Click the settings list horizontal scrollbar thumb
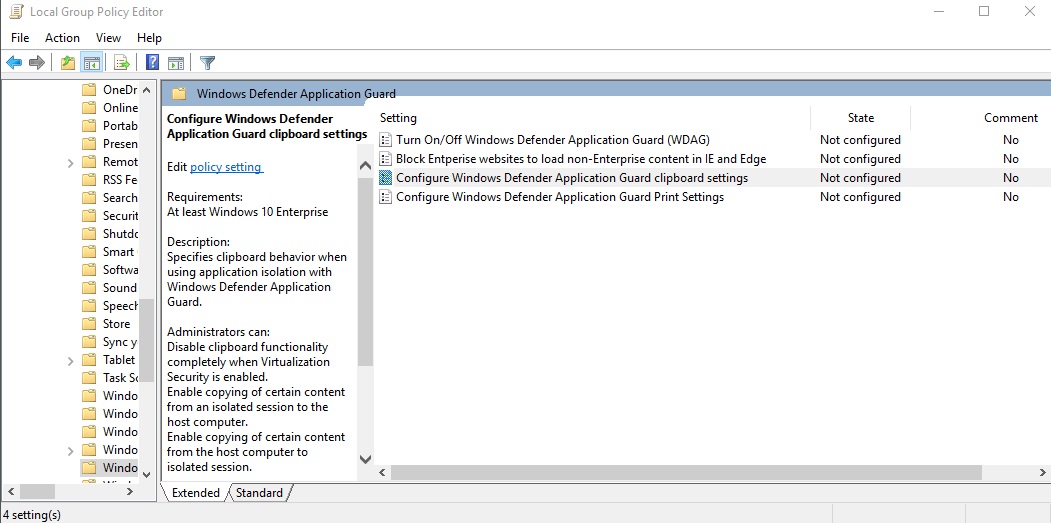The height and width of the screenshot is (523, 1051). point(686,472)
